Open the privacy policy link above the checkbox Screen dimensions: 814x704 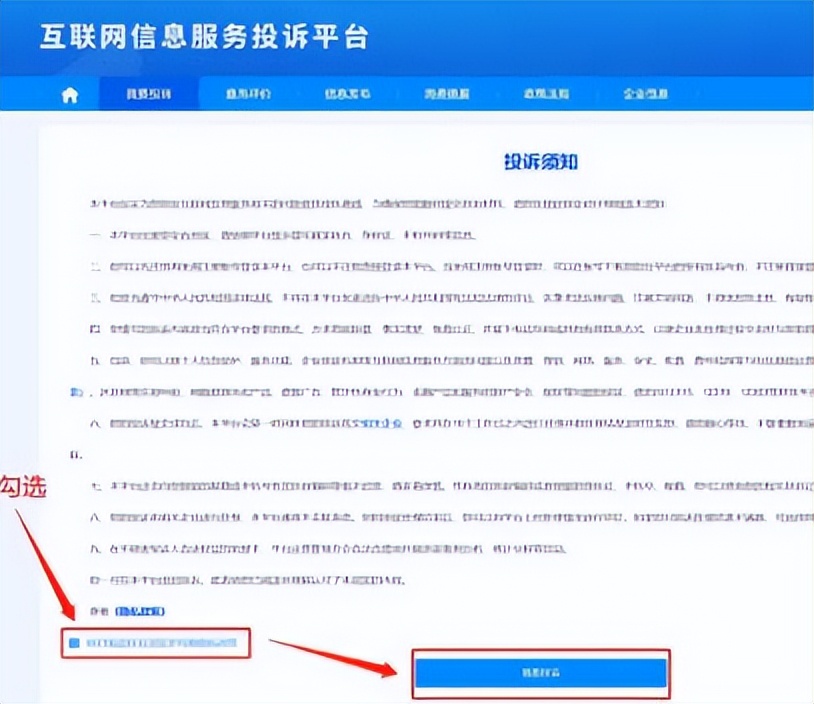click(x=142, y=611)
